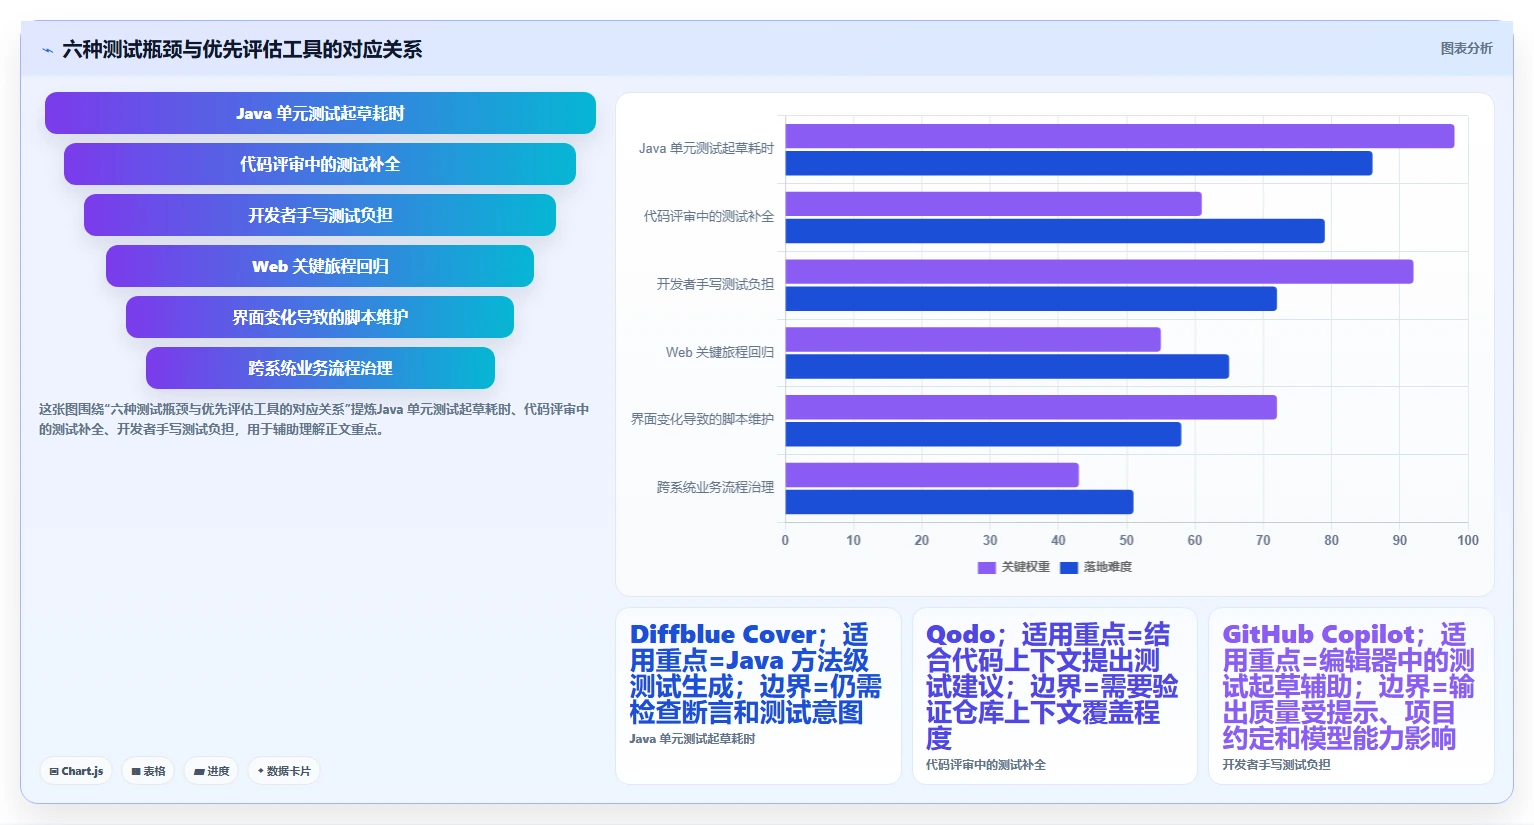This screenshot has height=825, width=1534.
Task: Click the purple bar for Java 单元测试起草耗时
Action: coord(1120,136)
